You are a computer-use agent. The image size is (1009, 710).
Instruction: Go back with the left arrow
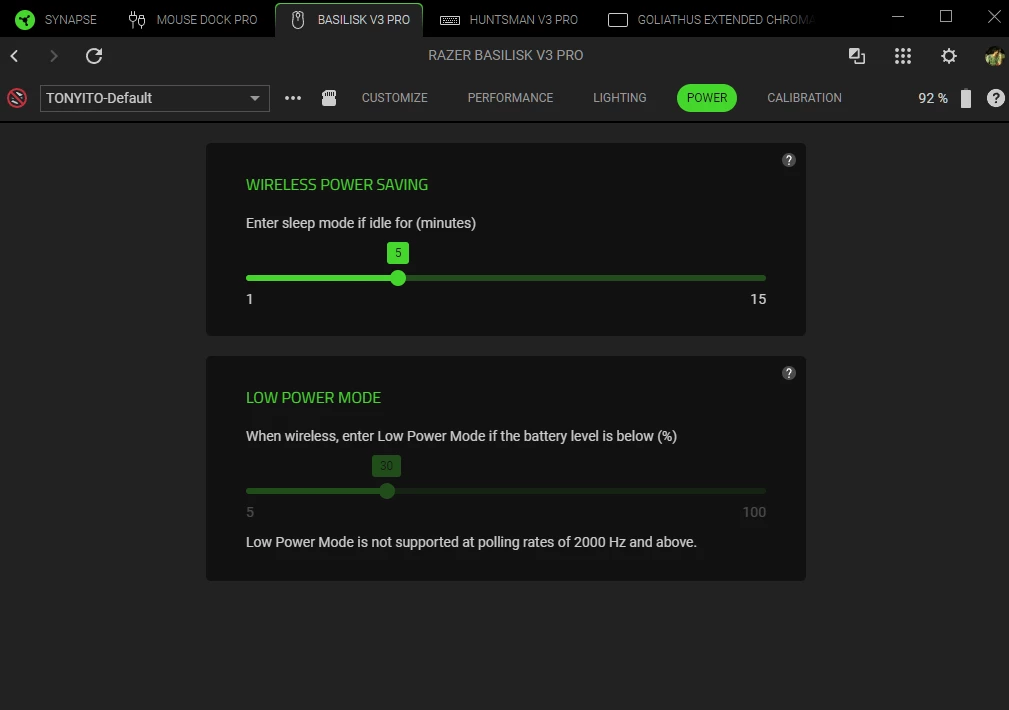tap(14, 56)
